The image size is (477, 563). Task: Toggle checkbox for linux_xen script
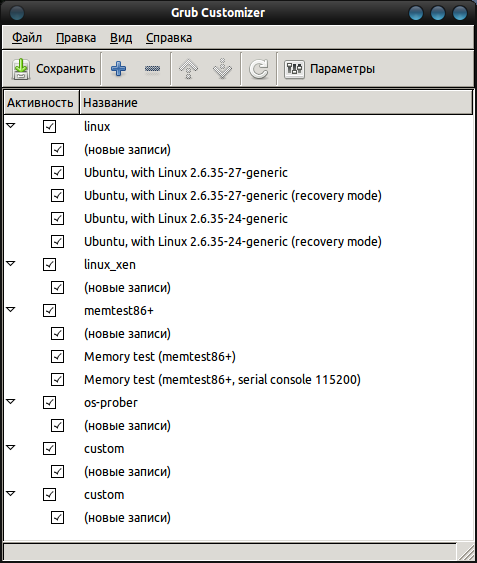[49, 265]
